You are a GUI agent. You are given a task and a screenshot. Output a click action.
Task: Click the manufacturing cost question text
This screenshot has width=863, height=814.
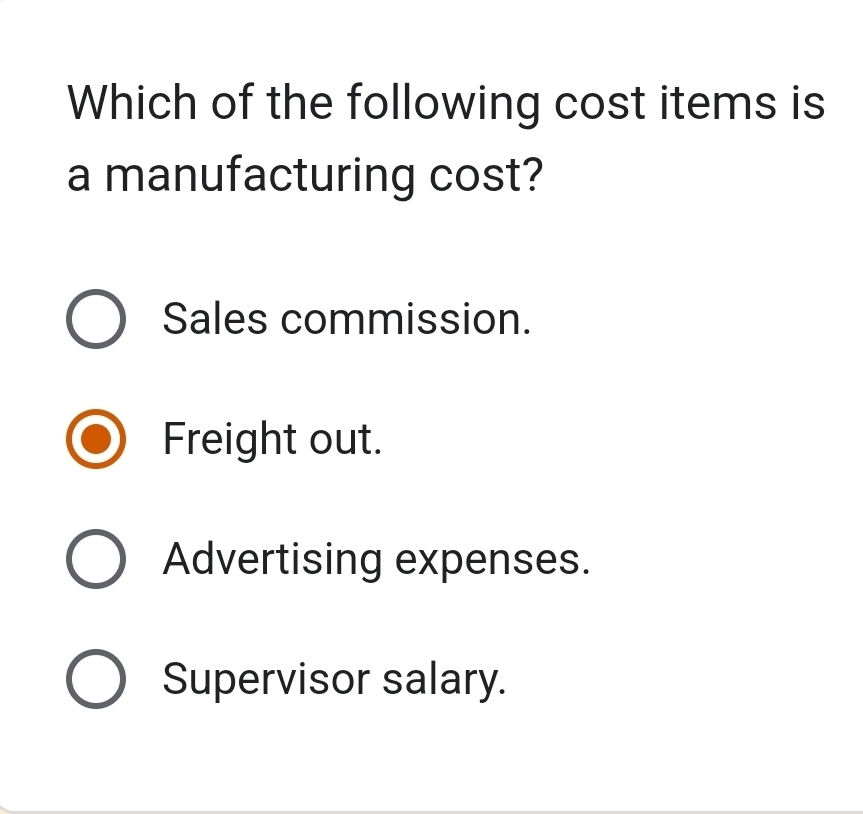(x=446, y=140)
